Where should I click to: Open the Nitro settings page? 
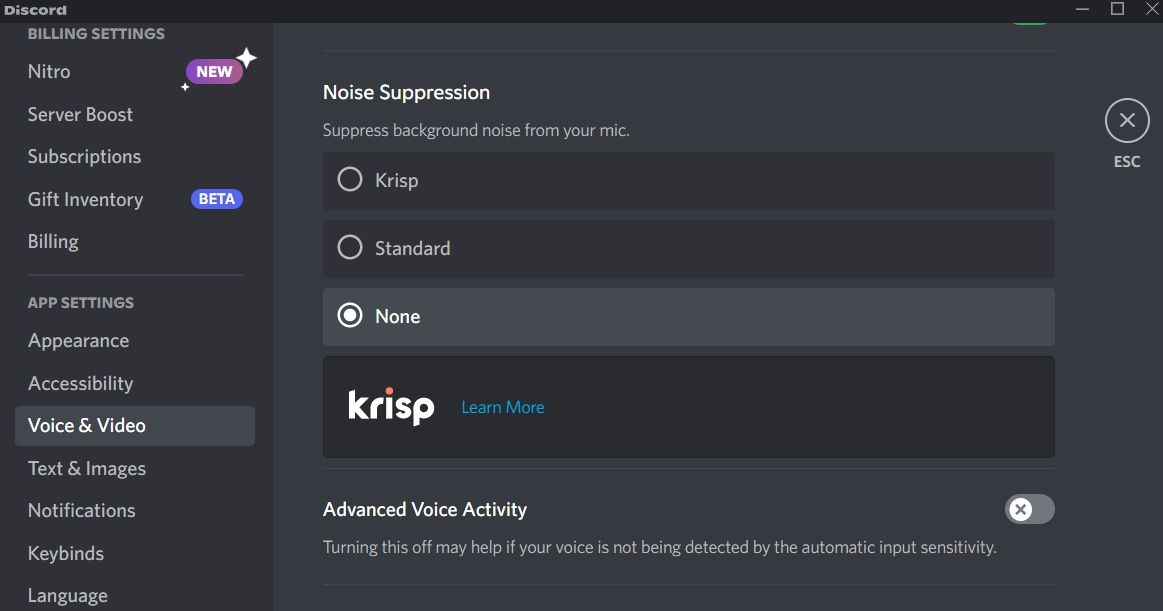click(x=48, y=70)
